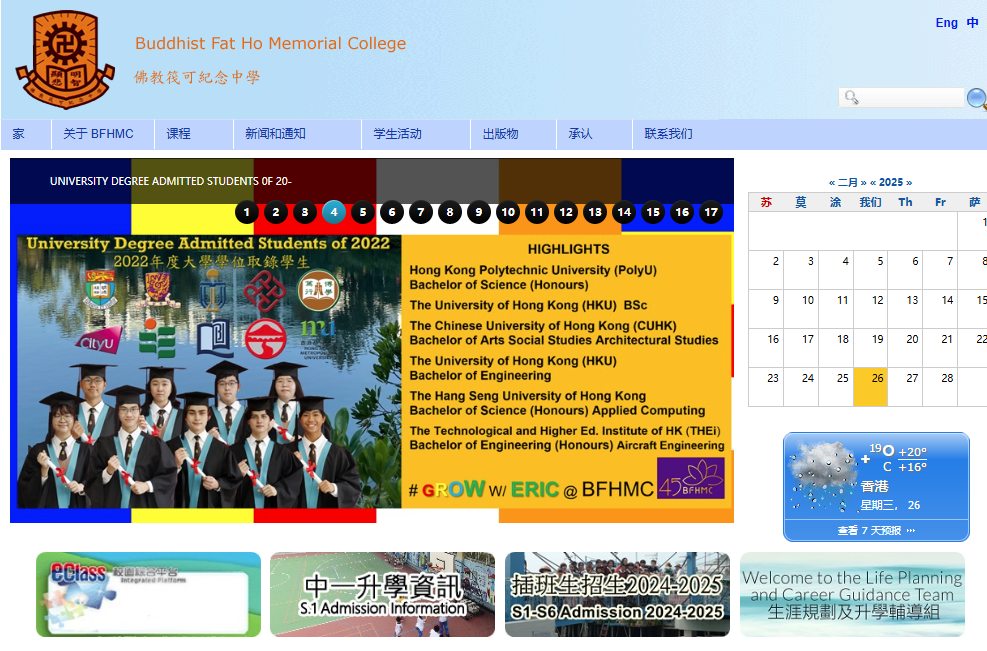The image size is (987, 651).
Task: Click the rainy cloud weather icon
Action: coord(821,475)
